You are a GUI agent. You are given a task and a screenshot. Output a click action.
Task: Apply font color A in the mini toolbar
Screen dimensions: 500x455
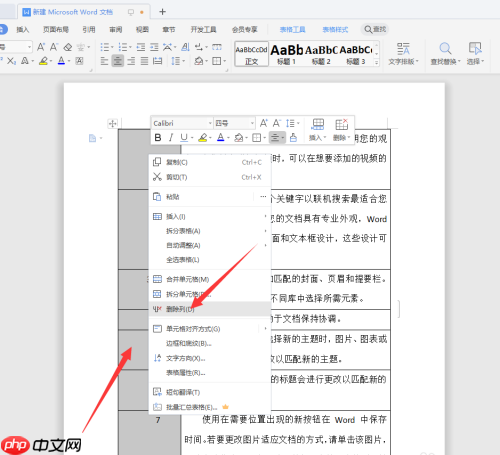[221, 137]
